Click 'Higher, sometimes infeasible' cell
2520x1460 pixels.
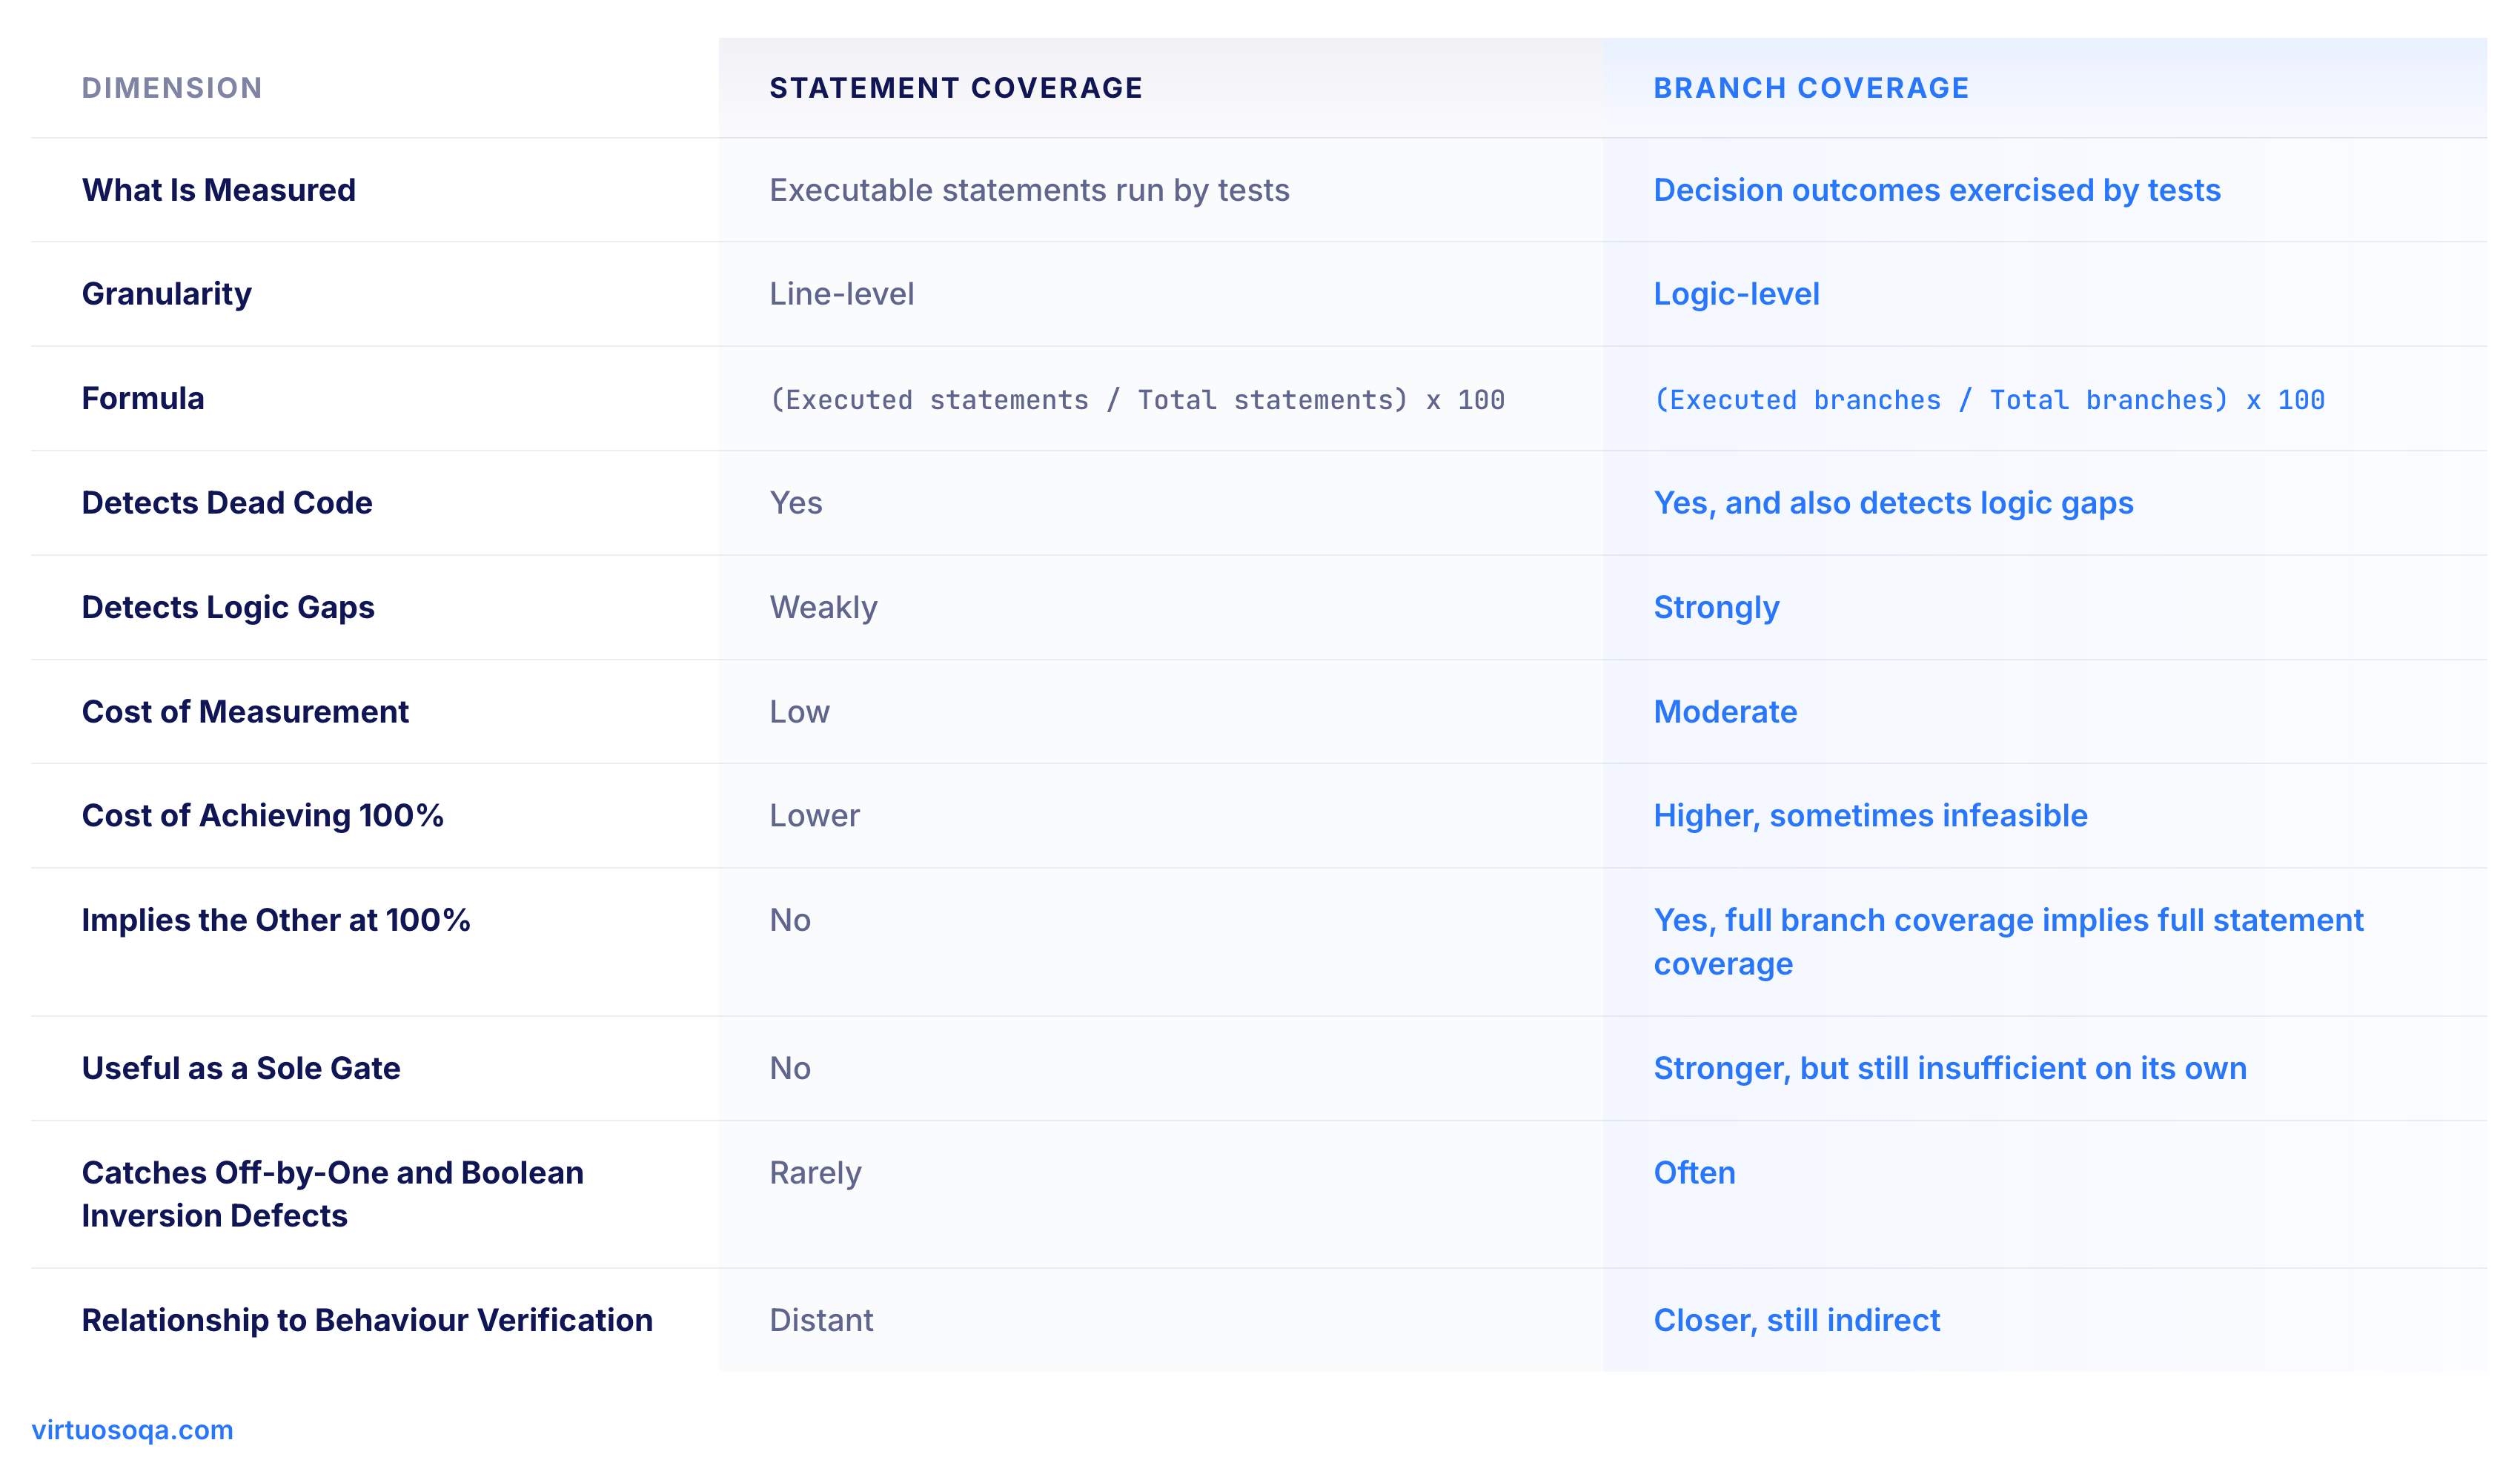1870,816
